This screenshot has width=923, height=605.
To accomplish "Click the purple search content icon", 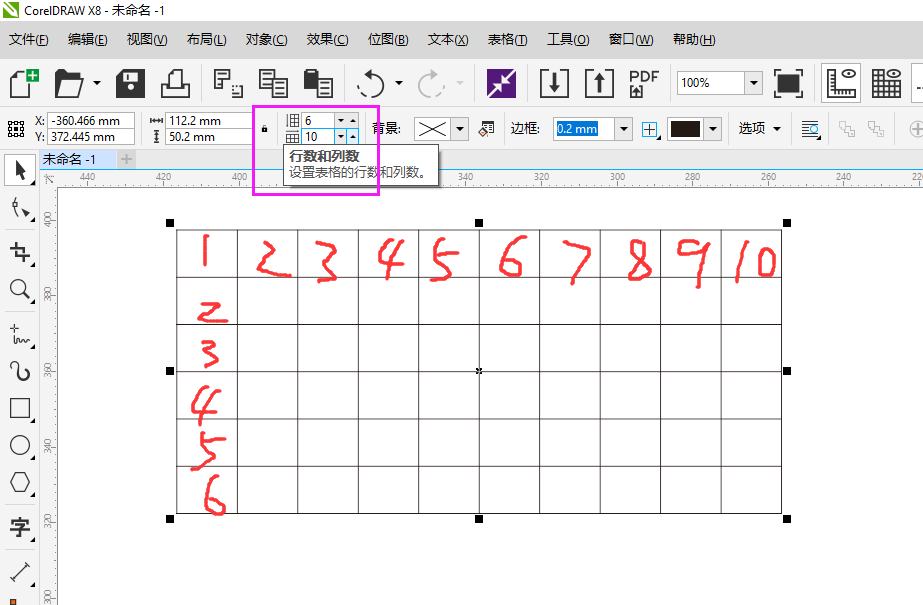I will pyautogui.click(x=501, y=83).
